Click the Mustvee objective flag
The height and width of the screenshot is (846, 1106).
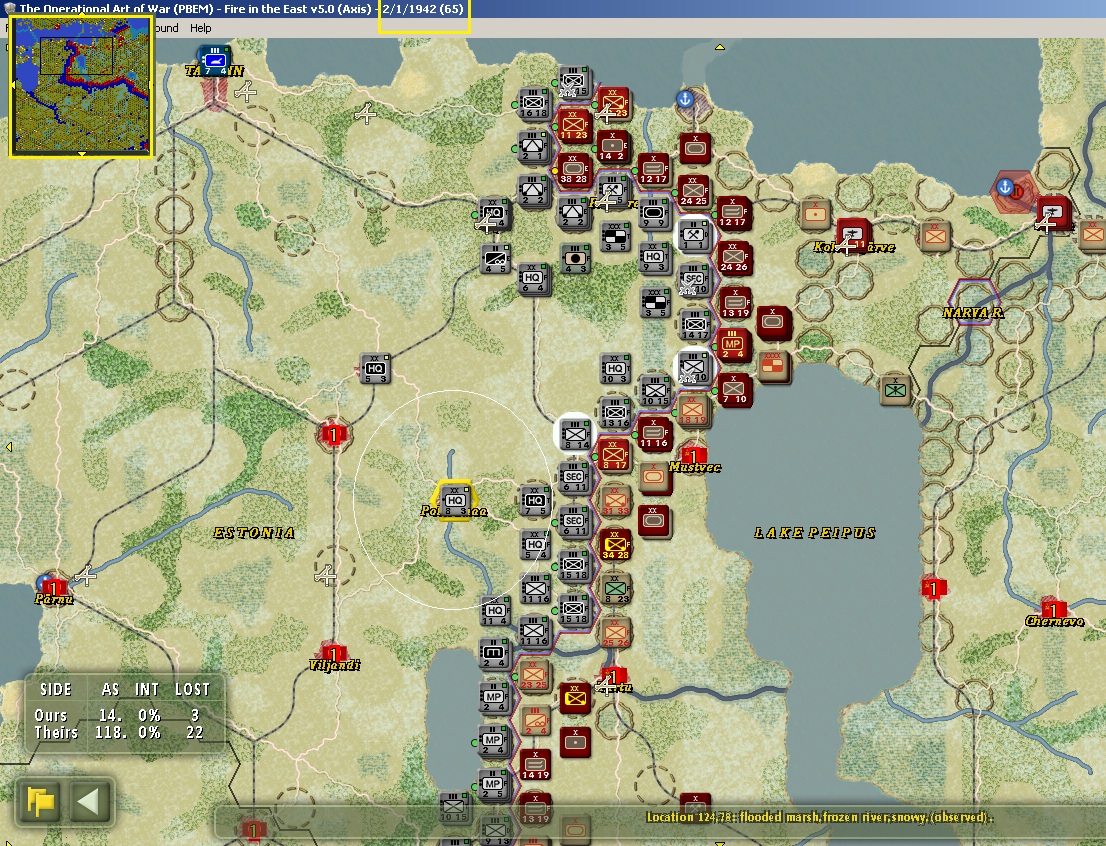click(x=694, y=456)
